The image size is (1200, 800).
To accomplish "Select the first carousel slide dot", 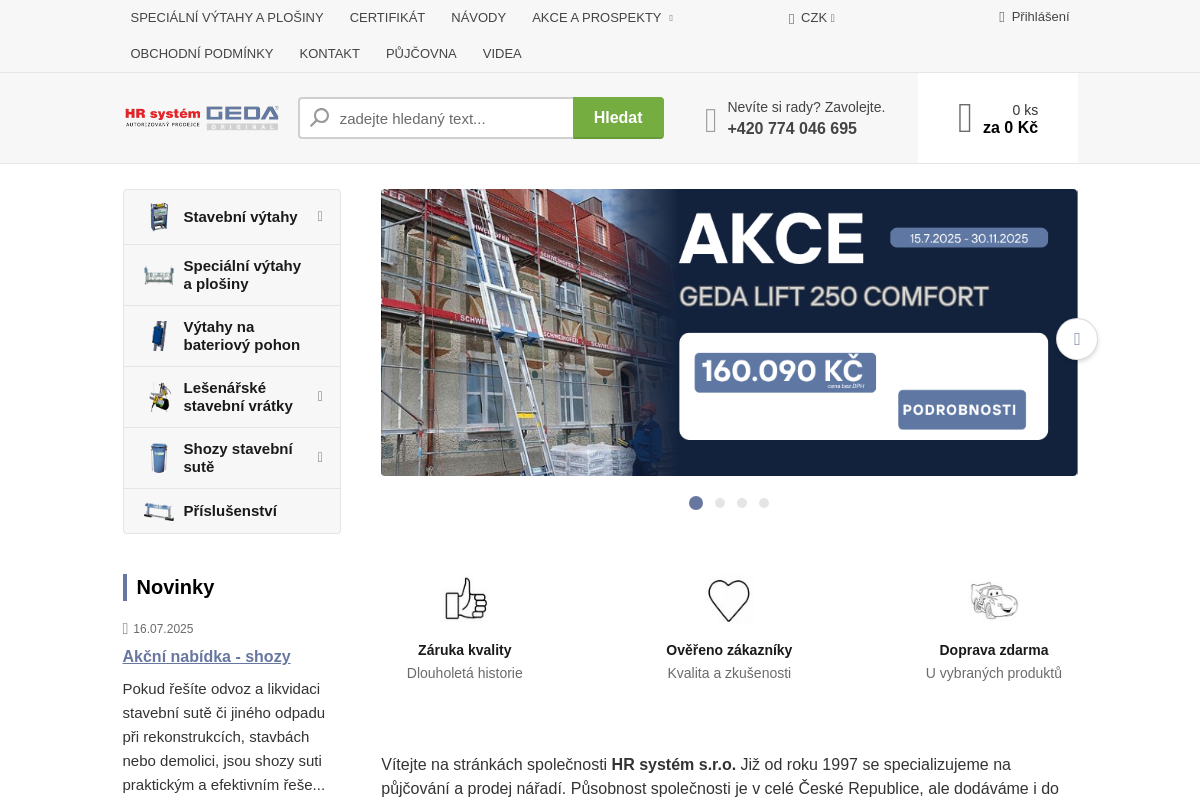I will tap(696, 503).
